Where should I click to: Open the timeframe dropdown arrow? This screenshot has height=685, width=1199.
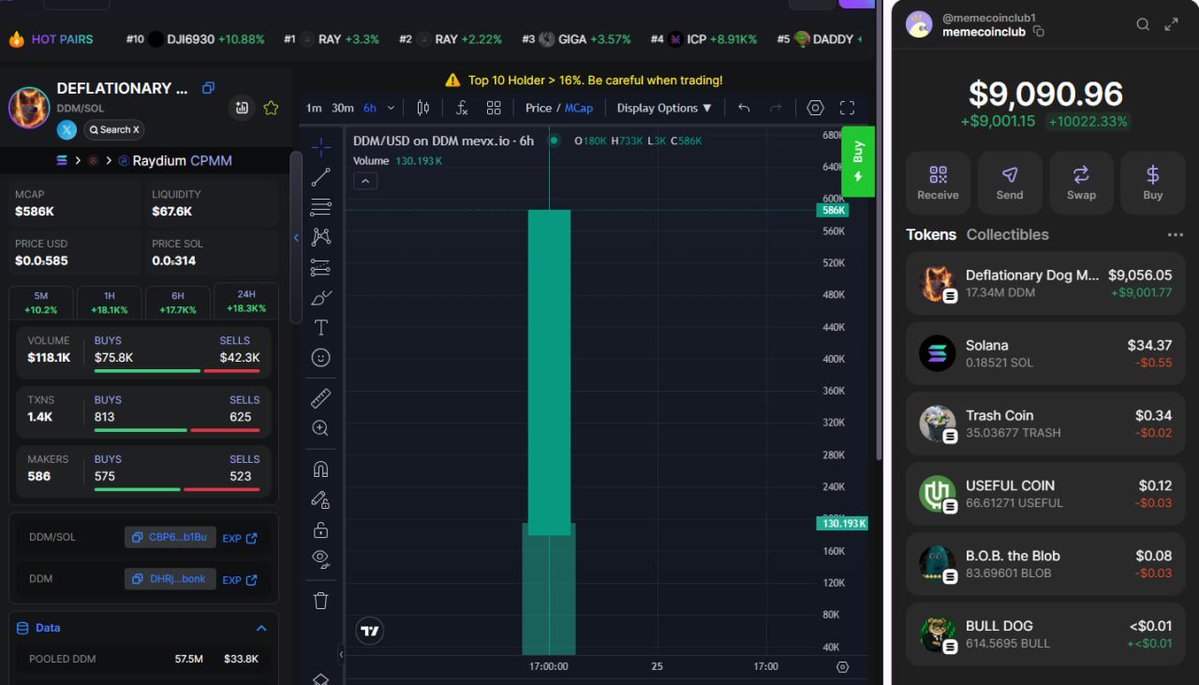(x=391, y=108)
